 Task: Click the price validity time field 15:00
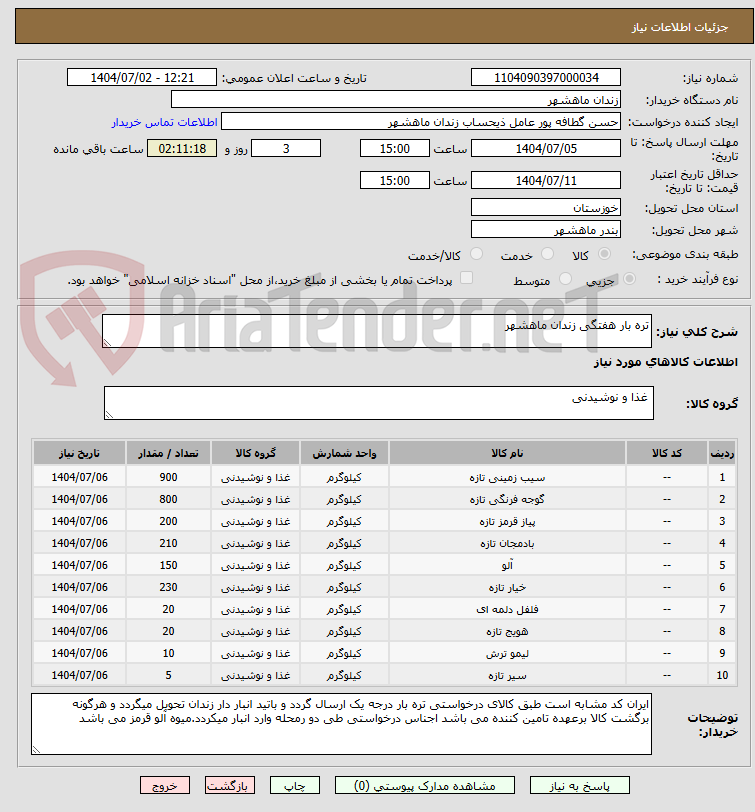pos(395,181)
